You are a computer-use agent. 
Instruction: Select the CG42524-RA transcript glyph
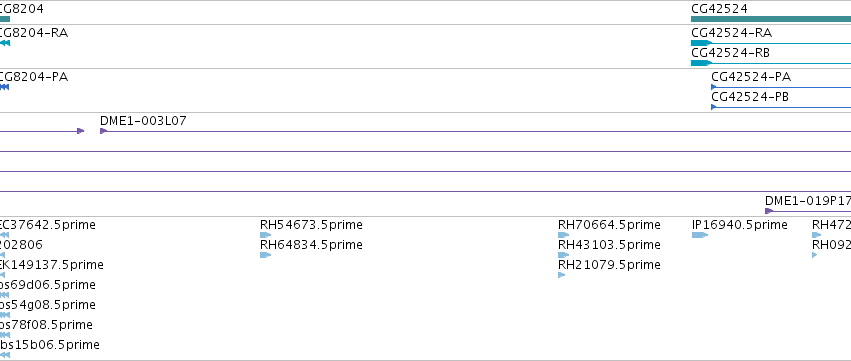pos(771,43)
